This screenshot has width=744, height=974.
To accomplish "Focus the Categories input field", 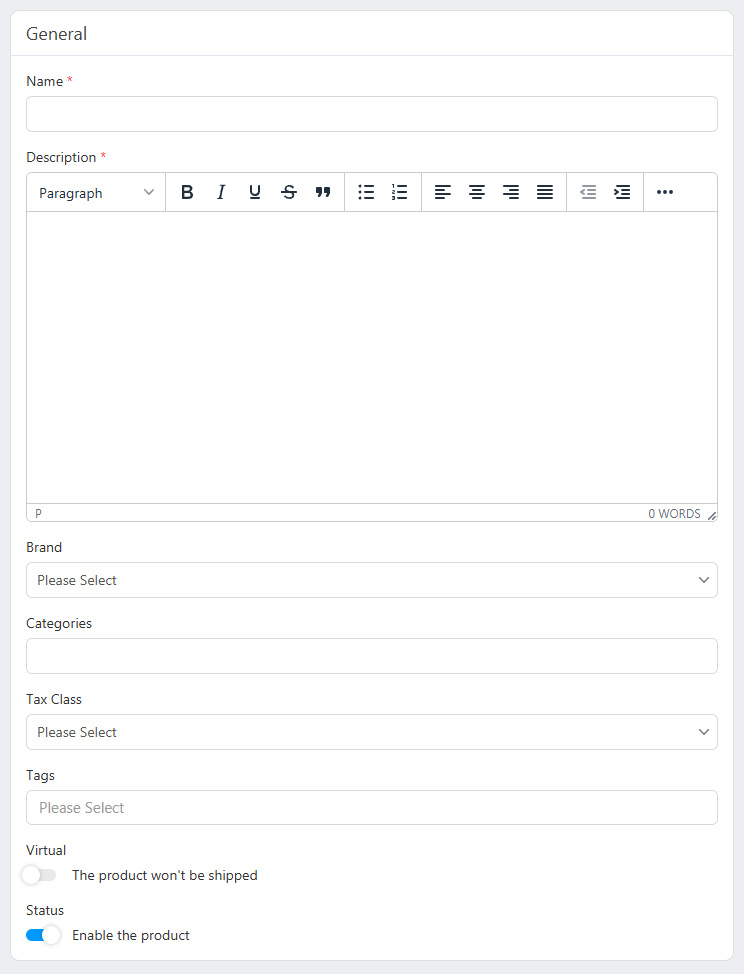I will (x=371, y=656).
